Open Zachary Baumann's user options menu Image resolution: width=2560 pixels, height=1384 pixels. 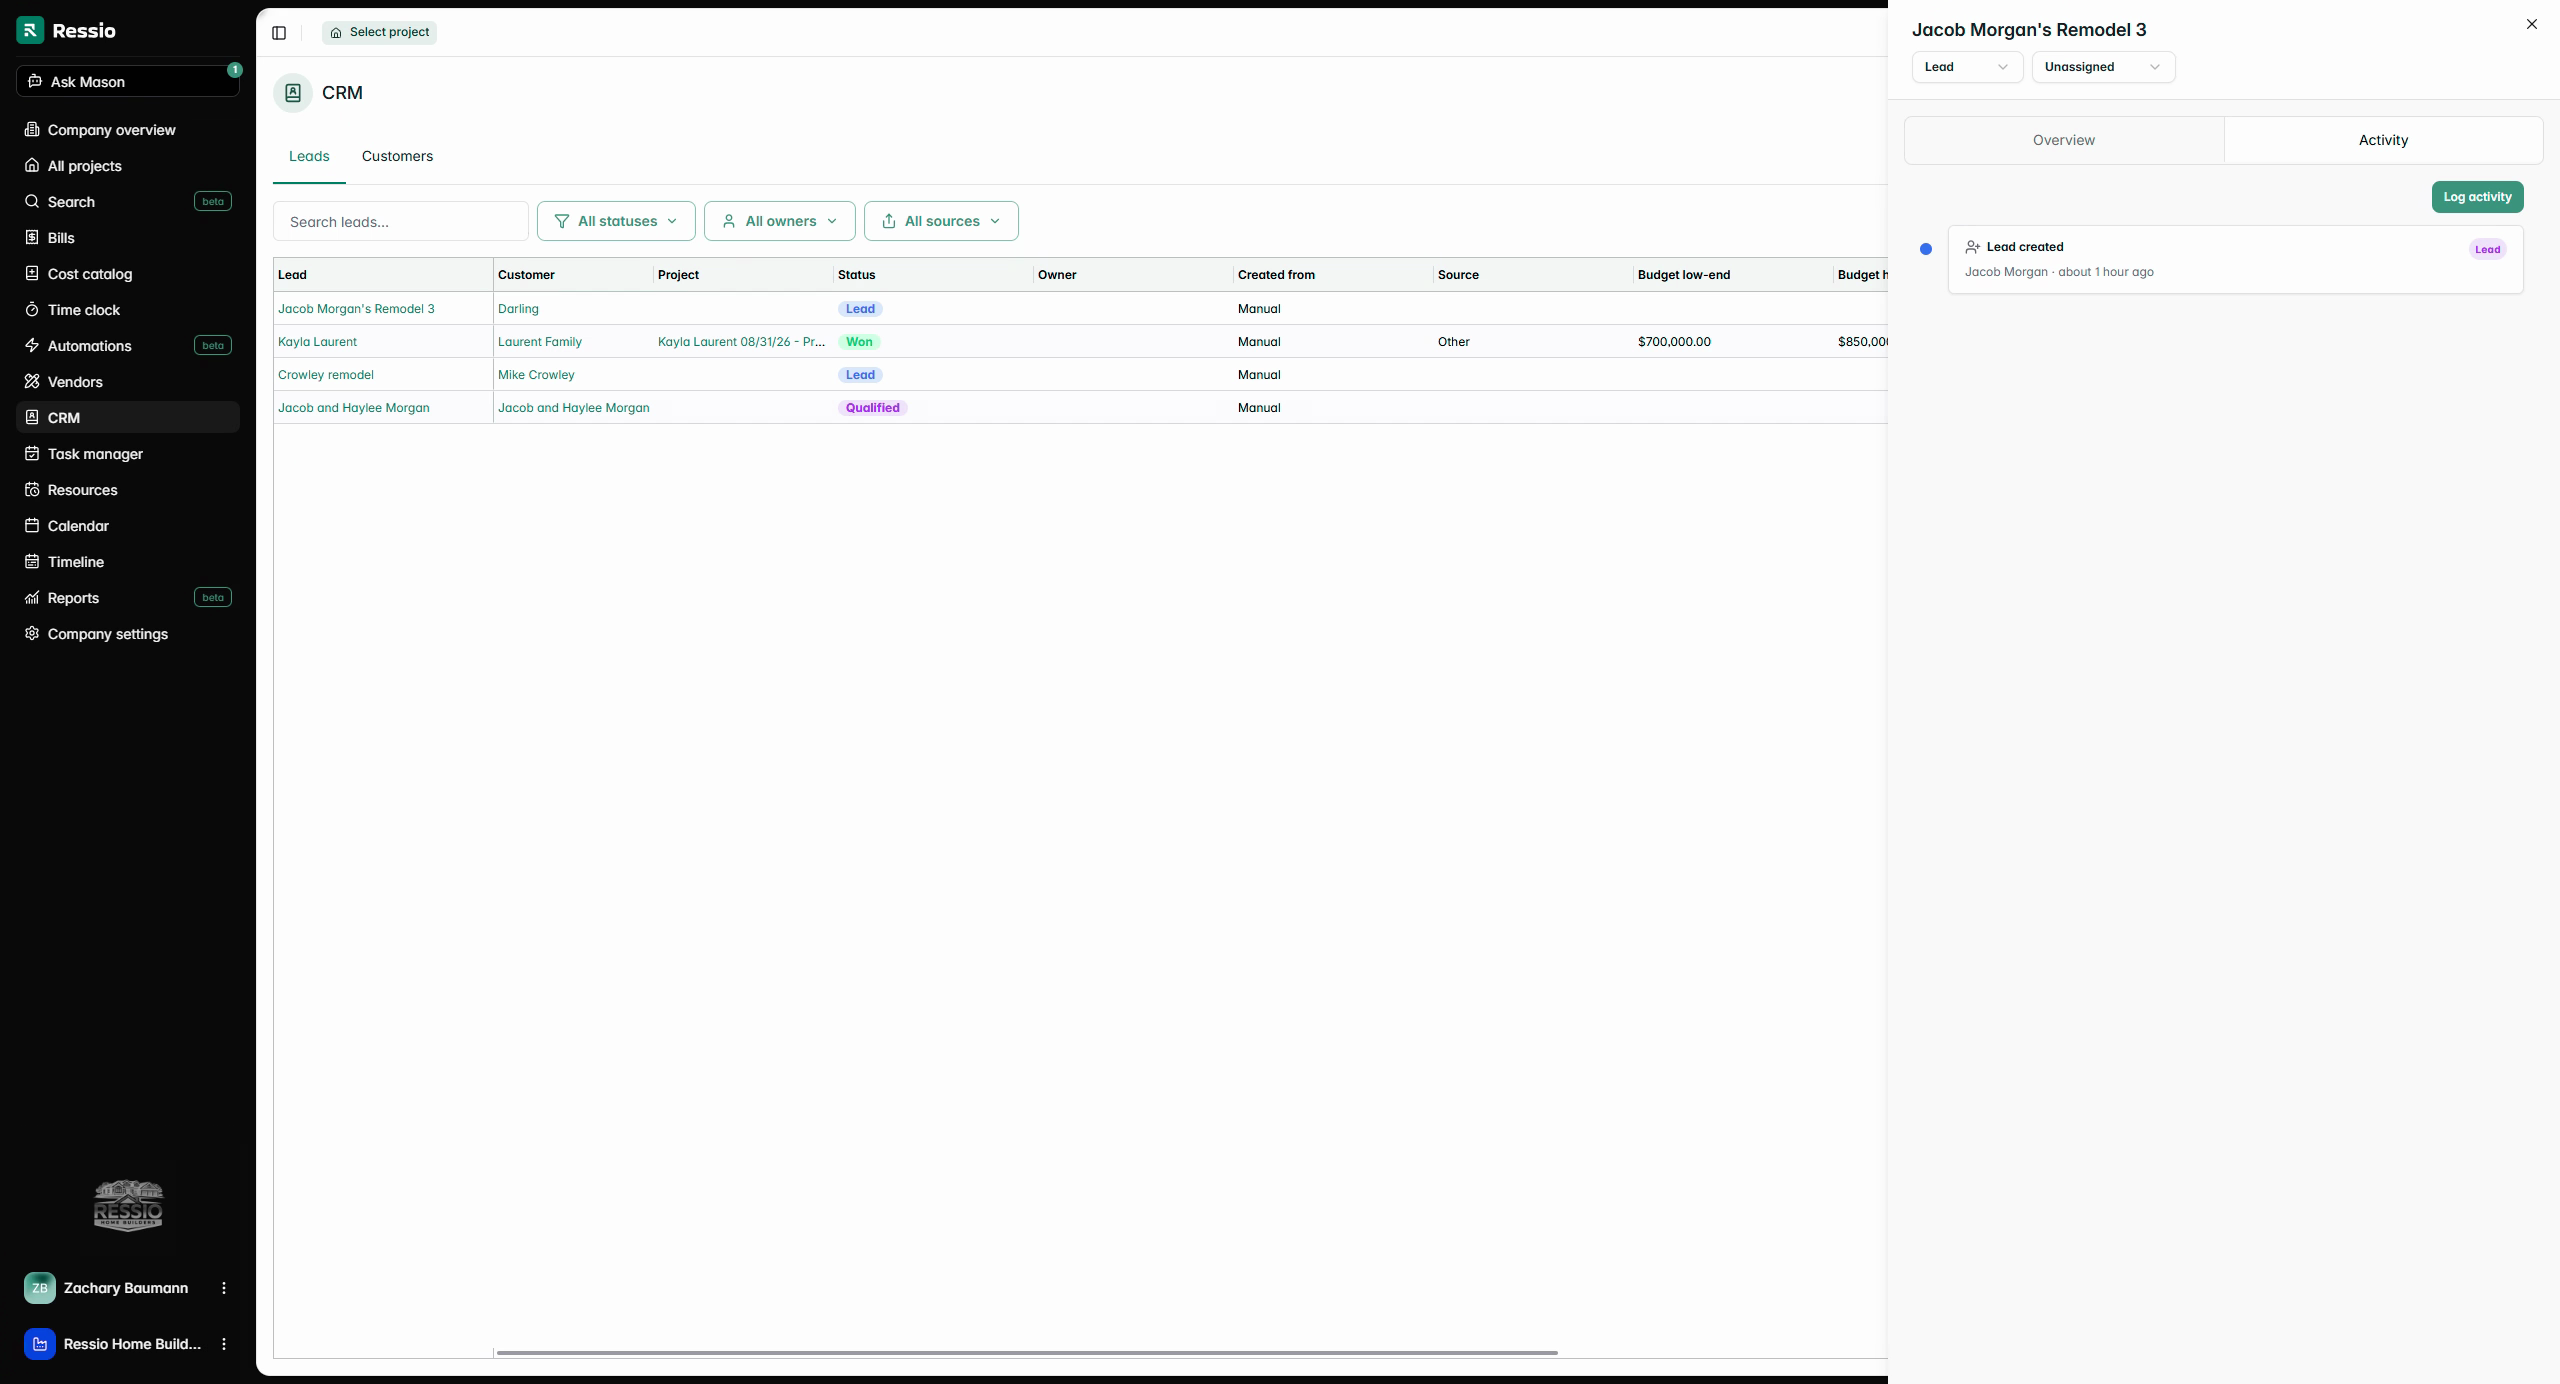point(224,1288)
